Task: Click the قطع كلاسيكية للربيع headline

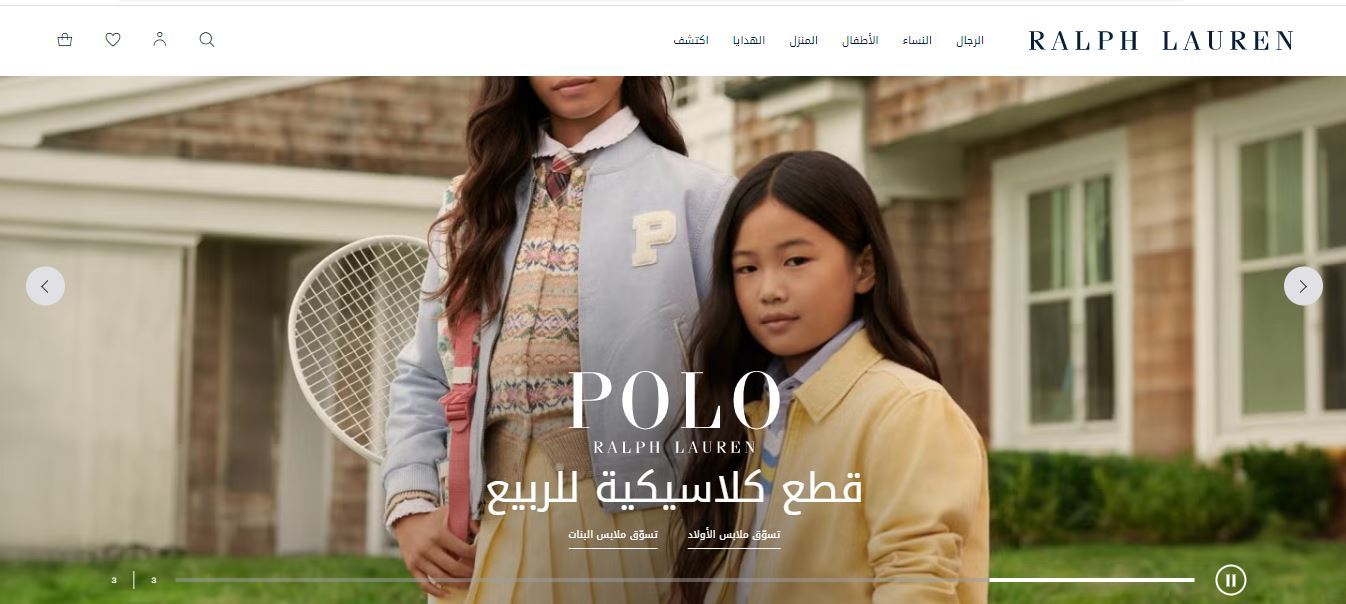Action: [674, 488]
